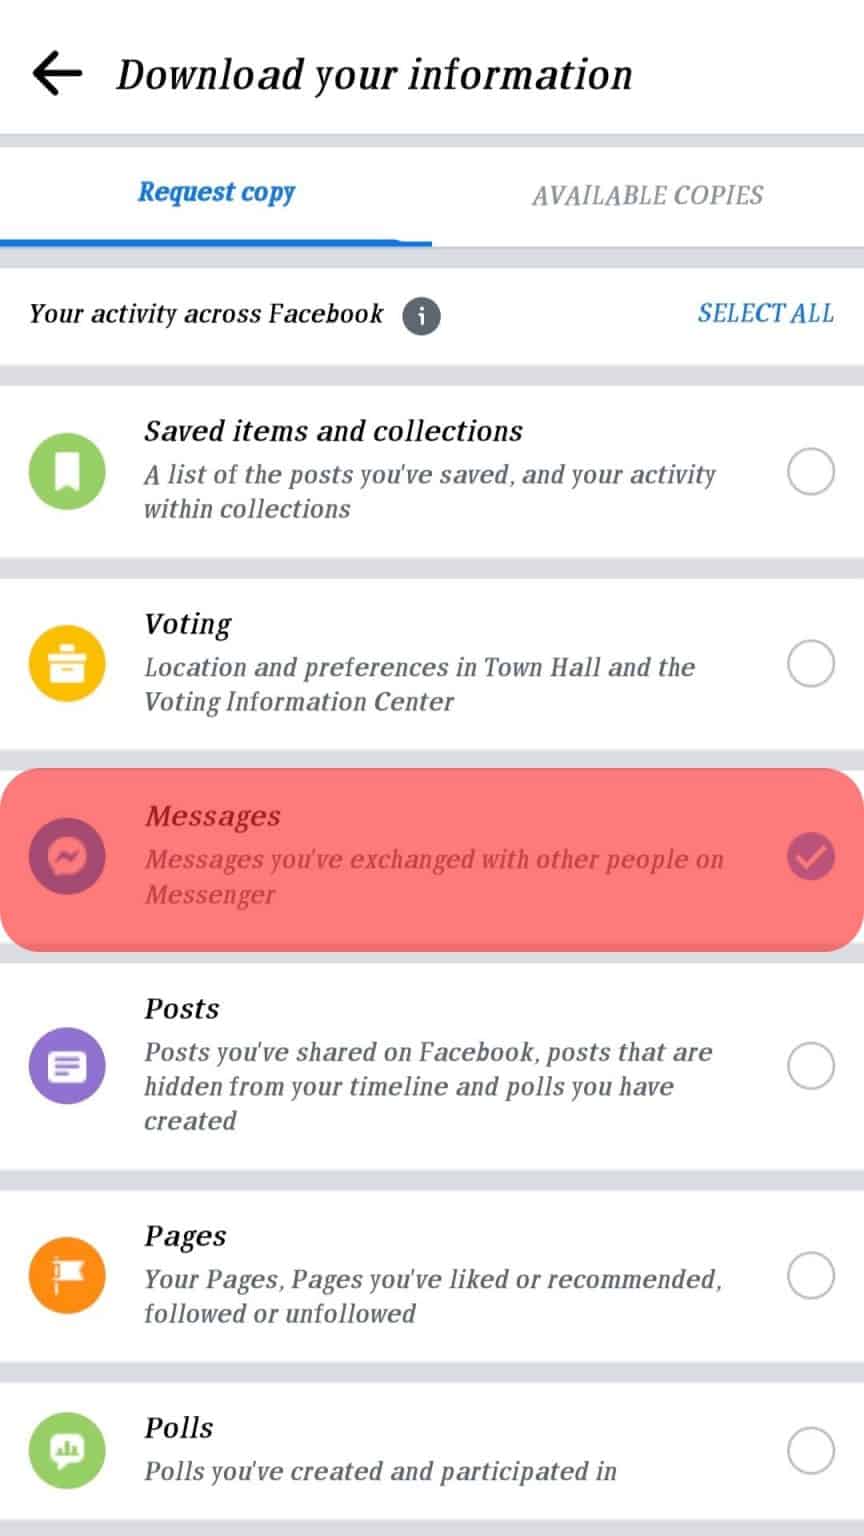Enable the Posts selection circle
The image size is (864, 1536).
810,1066
